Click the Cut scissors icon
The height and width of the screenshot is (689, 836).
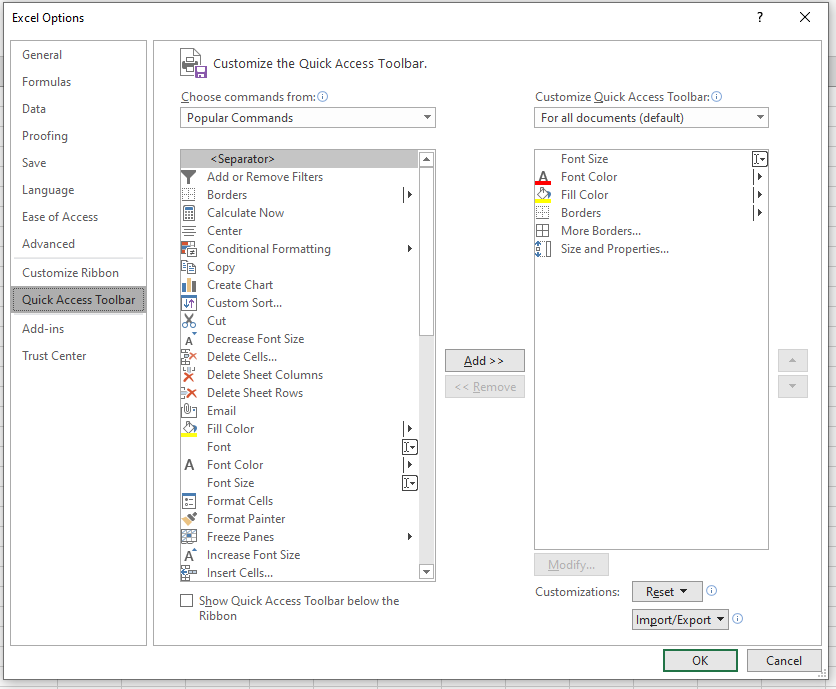pos(189,321)
